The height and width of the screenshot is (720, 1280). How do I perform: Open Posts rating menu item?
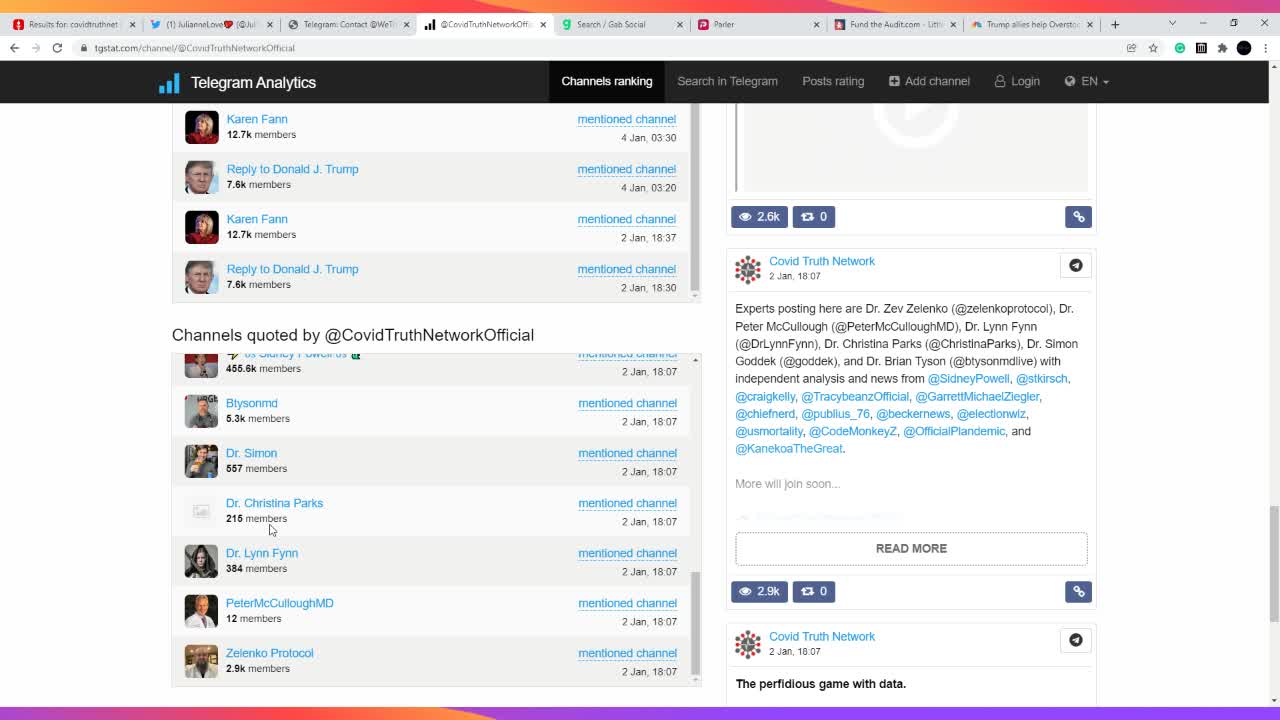(x=833, y=82)
